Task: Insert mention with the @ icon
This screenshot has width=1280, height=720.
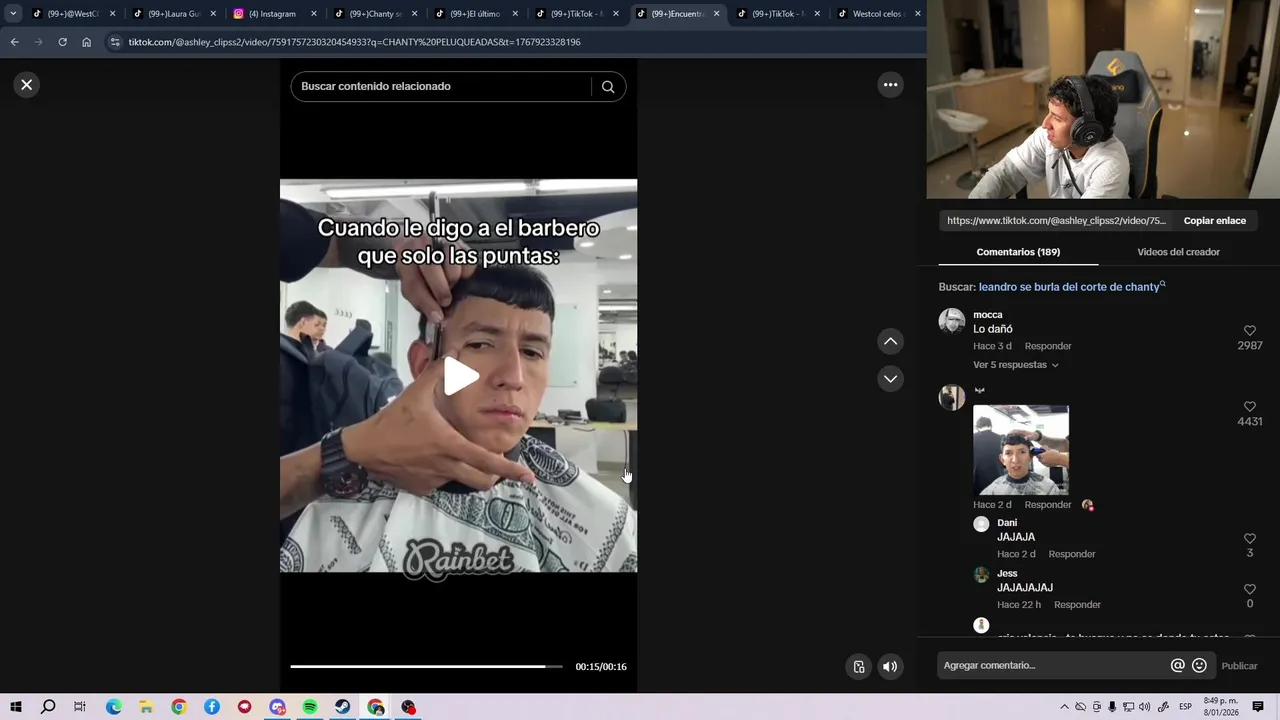Action: [x=1177, y=666]
